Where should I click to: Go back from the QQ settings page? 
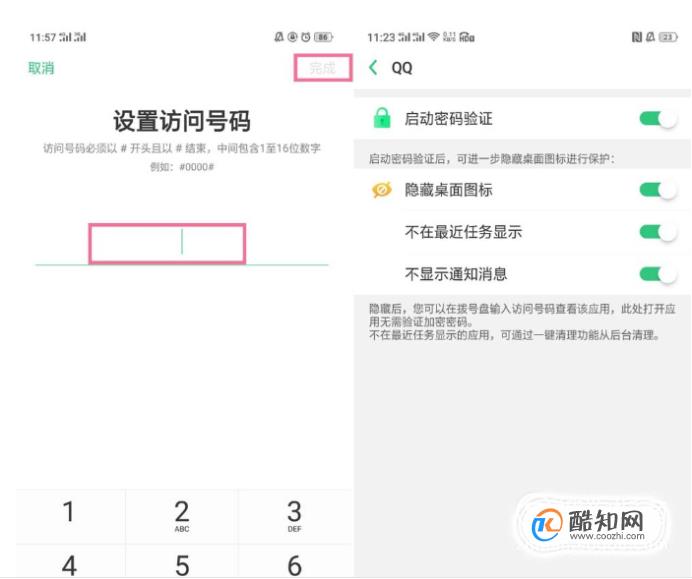coord(373,68)
